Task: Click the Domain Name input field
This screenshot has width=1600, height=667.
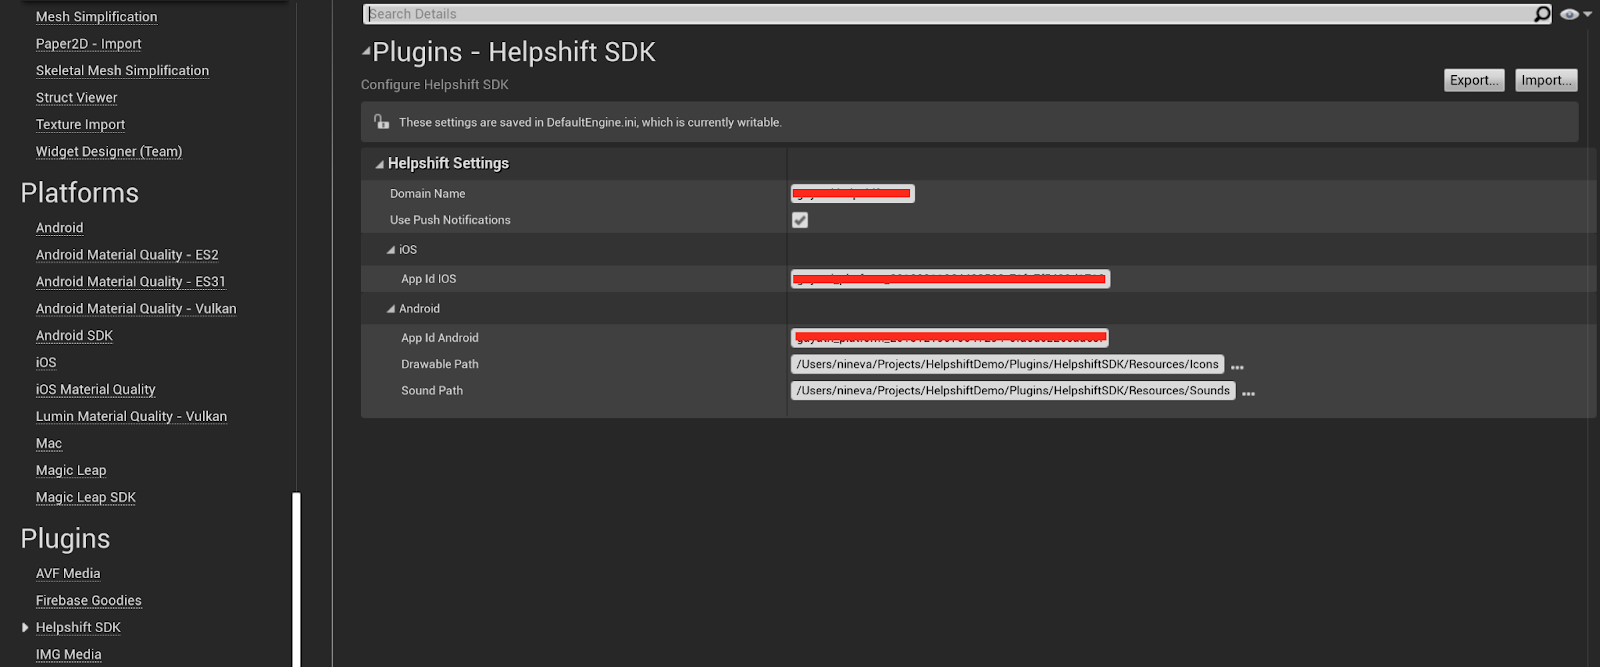Action: [852, 194]
